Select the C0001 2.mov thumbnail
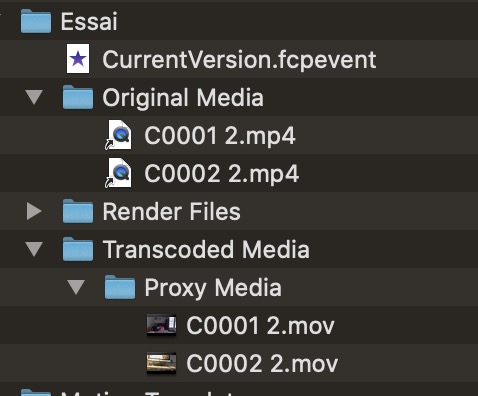 tap(161, 325)
